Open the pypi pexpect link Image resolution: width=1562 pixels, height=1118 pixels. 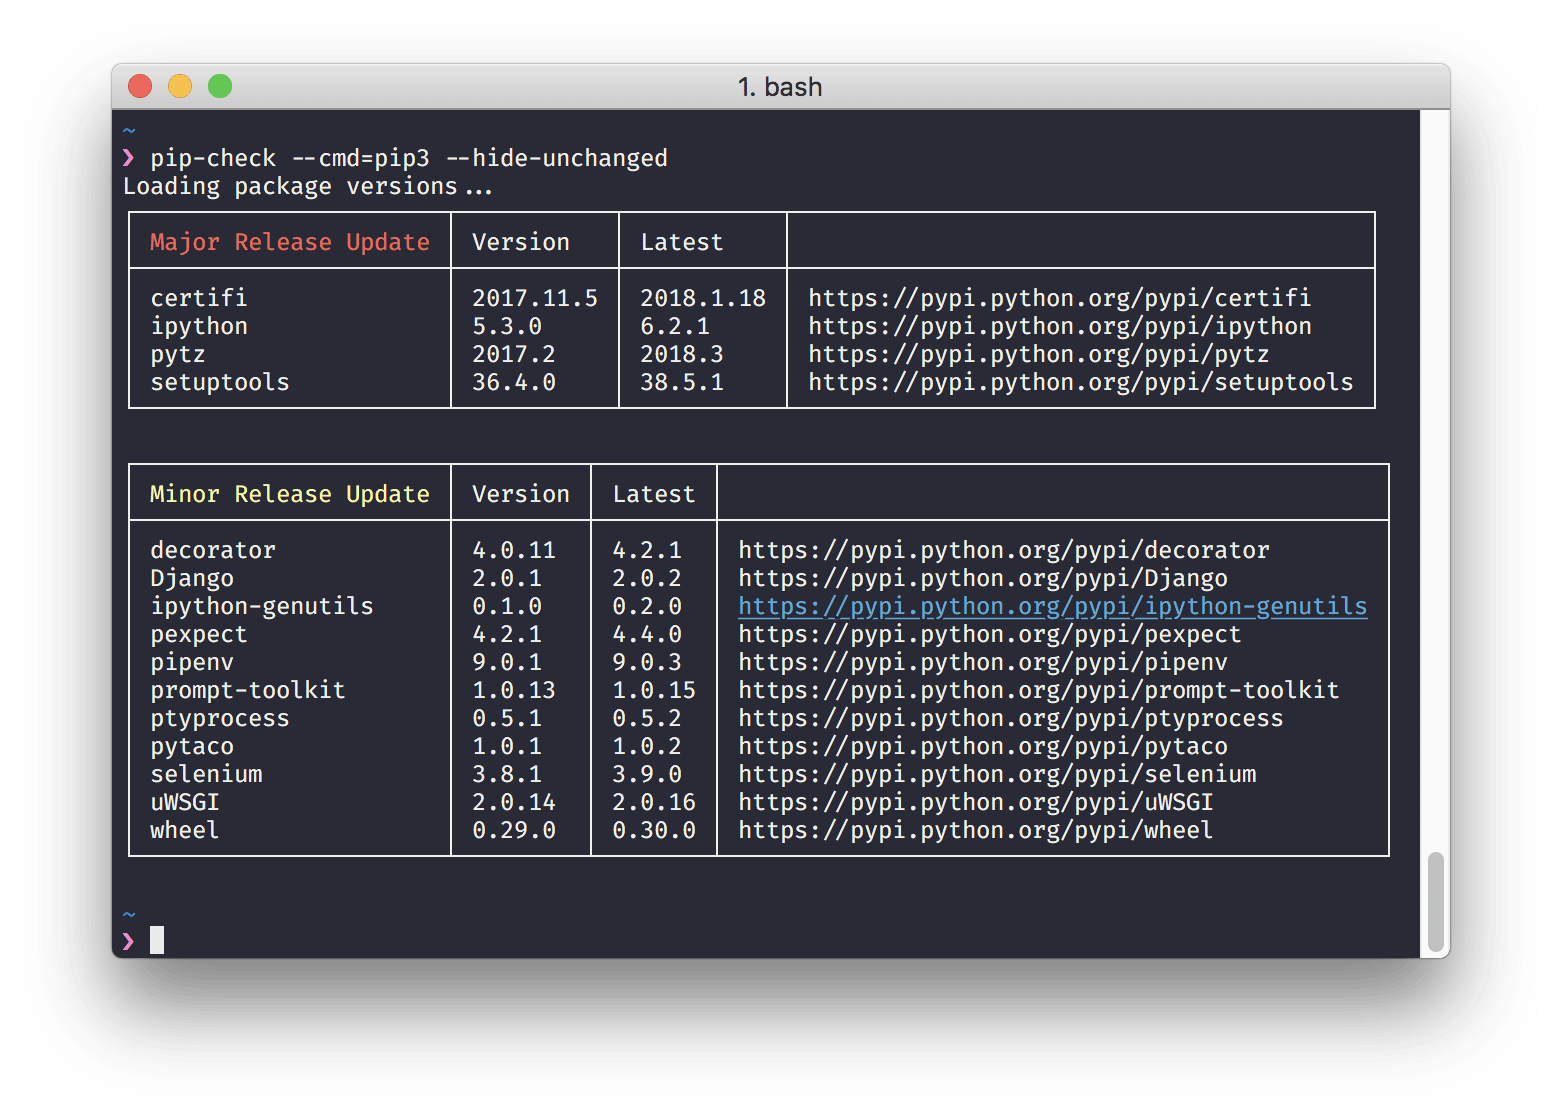pyautogui.click(x=988, y=633)
